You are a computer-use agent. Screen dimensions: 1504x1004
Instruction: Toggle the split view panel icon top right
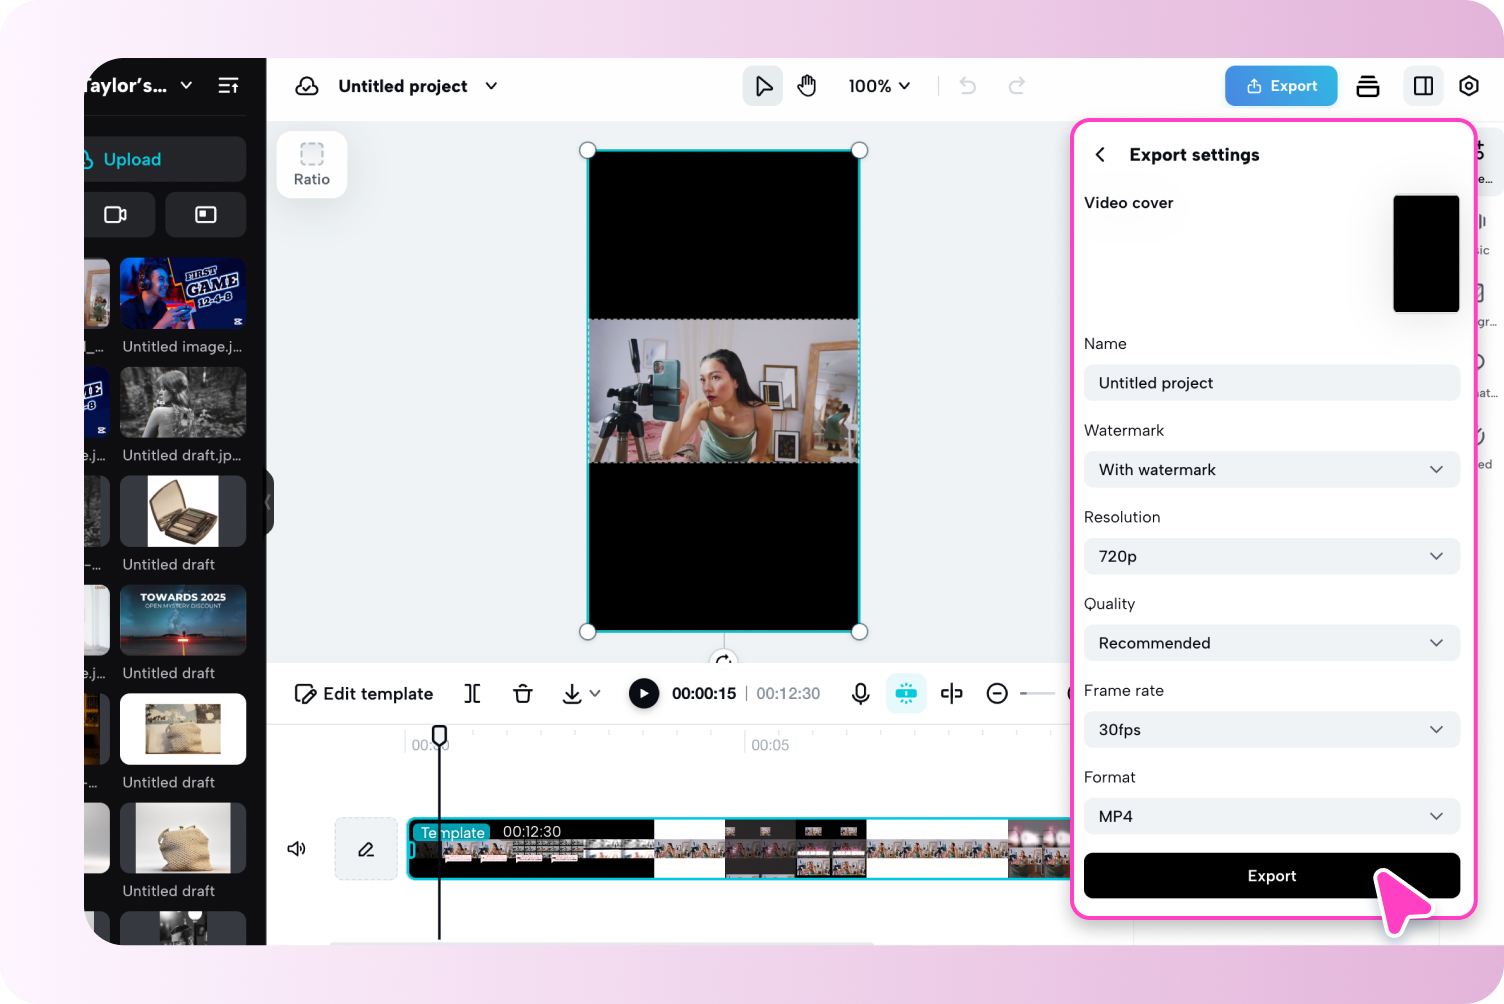pyautogui.click(x=1423, y=86)
